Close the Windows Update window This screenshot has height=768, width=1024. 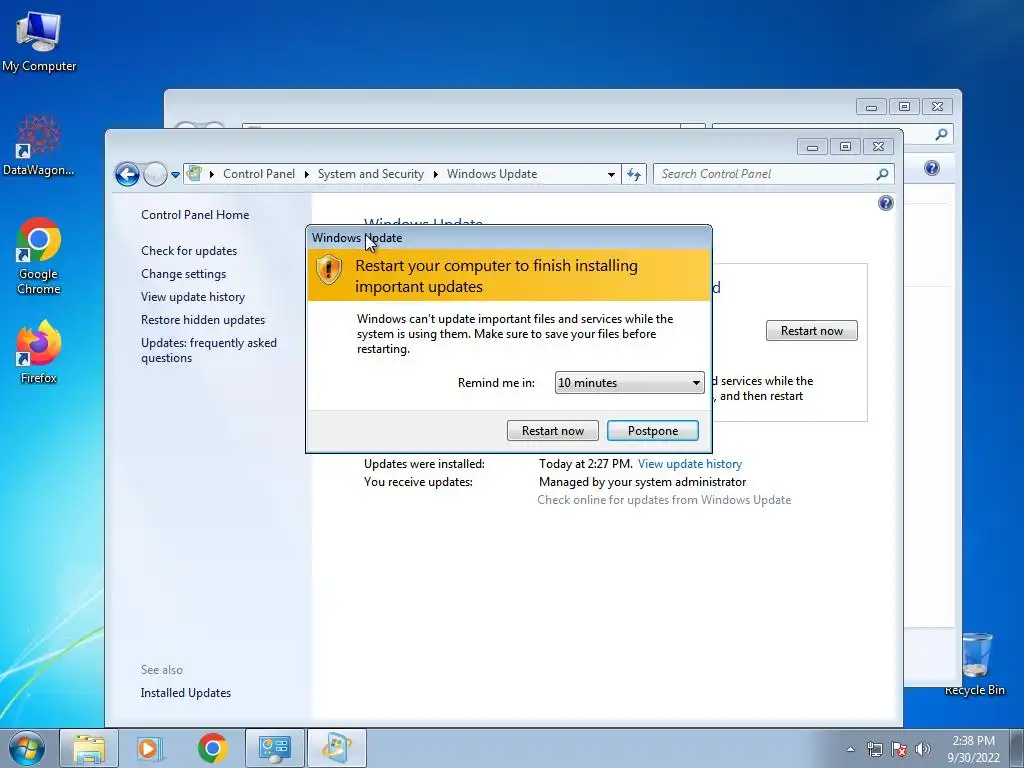tap(878, 146)
